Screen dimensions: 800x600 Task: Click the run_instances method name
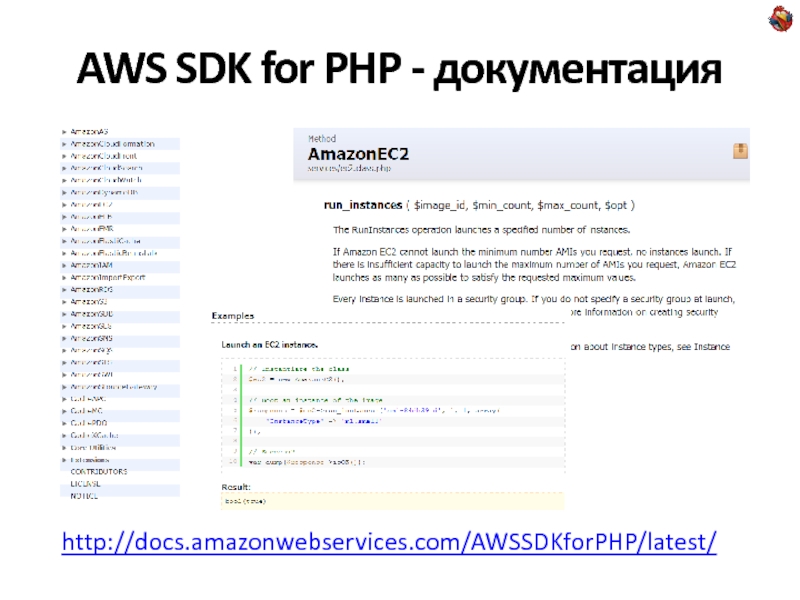tap(363, 205)
